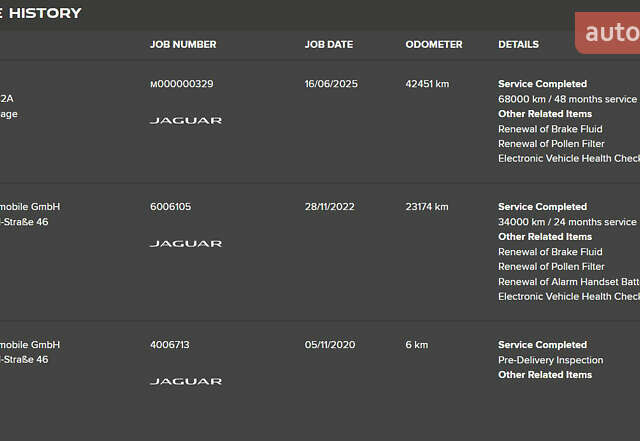Click job number M000000329
Screen dimensions: 640x441
(182, 84)
